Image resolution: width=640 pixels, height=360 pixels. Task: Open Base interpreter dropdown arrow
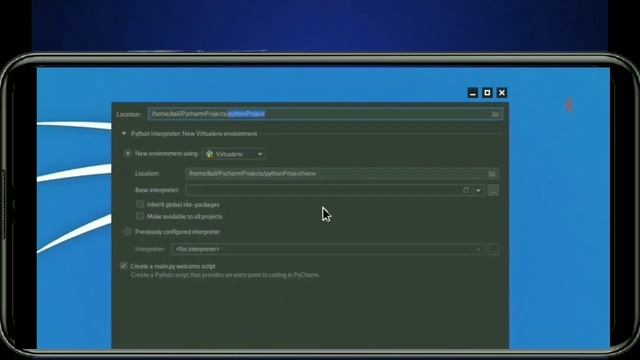tap(478, 191)
